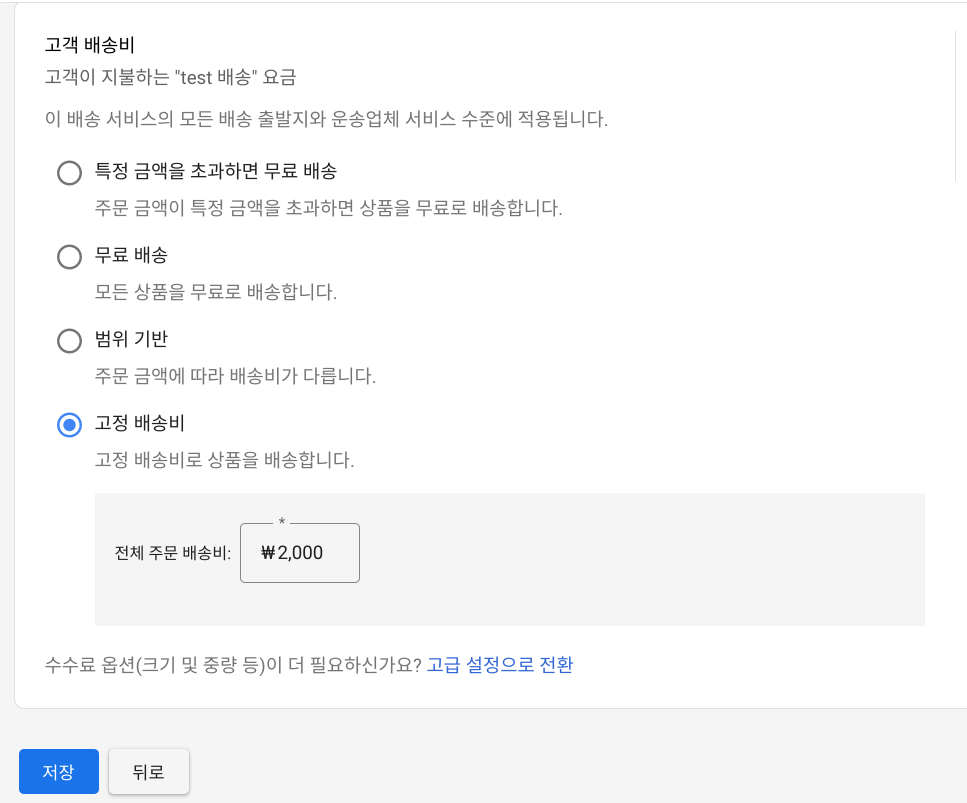Select the '특정 금액을 초과하면 무료 배송' radio button

[69, 173]
